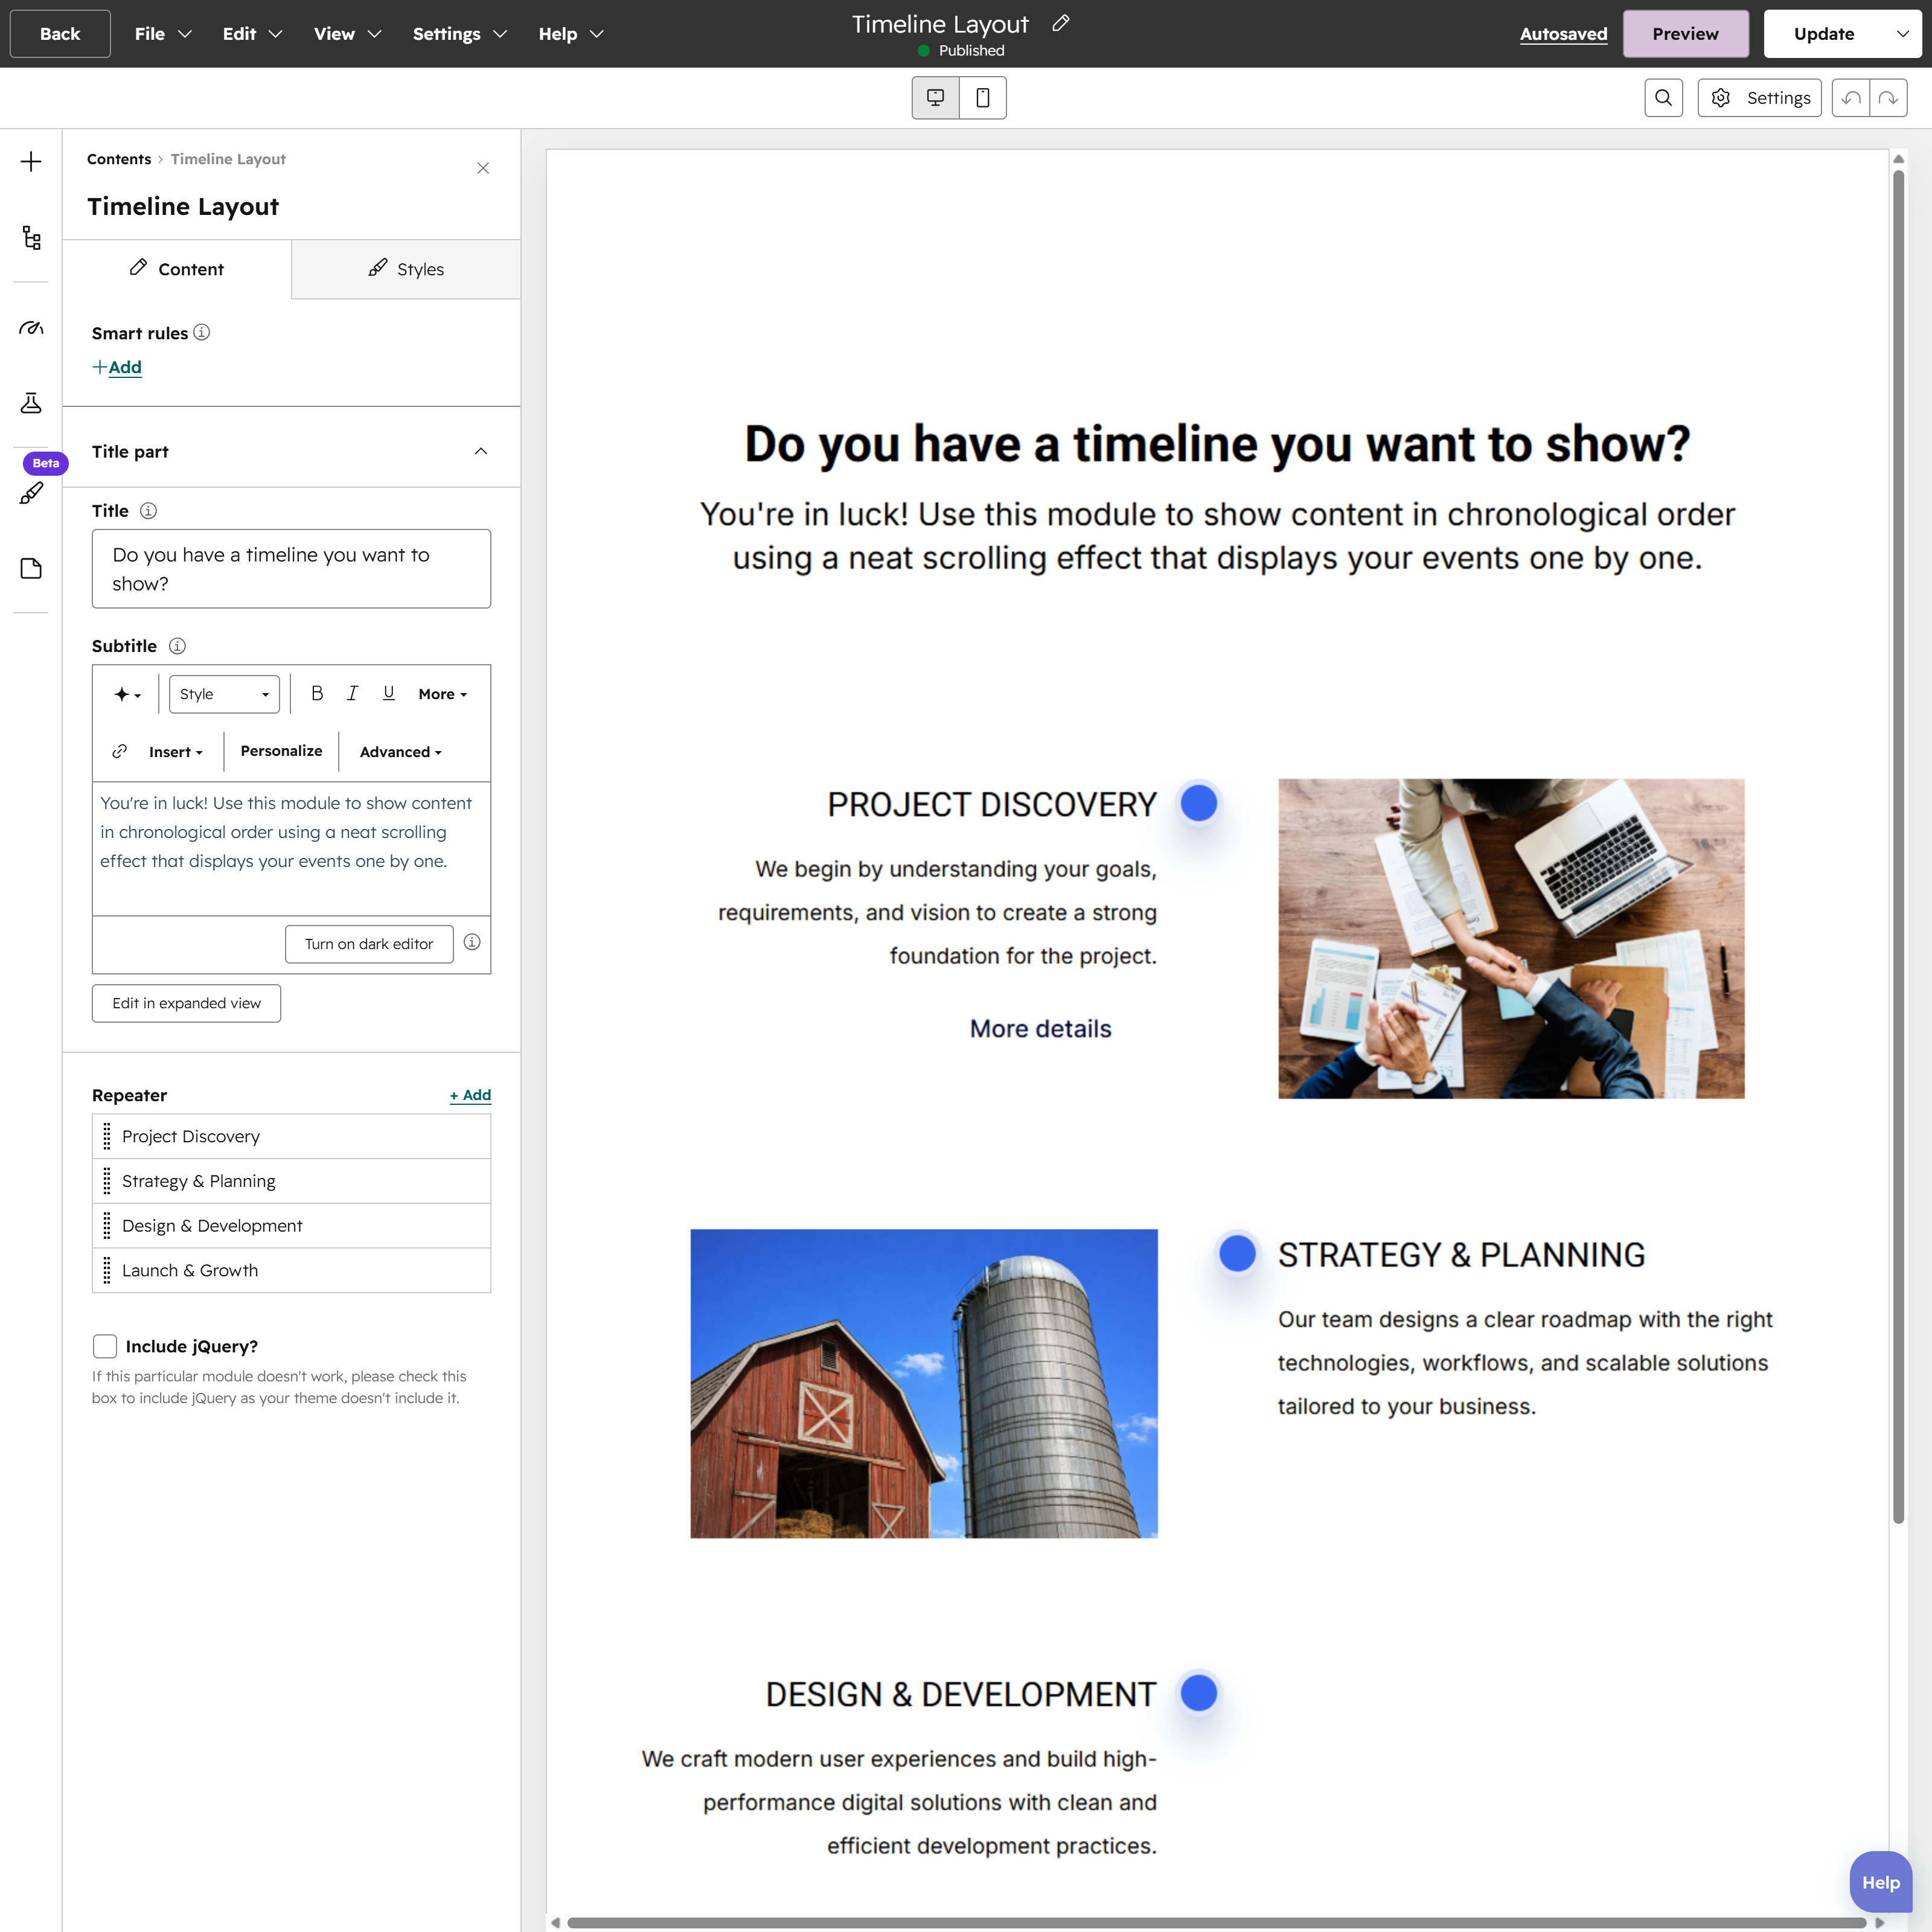Screen dimensions: 1932x1932
Task: Undo the last change
Action: coord(1851,98)
